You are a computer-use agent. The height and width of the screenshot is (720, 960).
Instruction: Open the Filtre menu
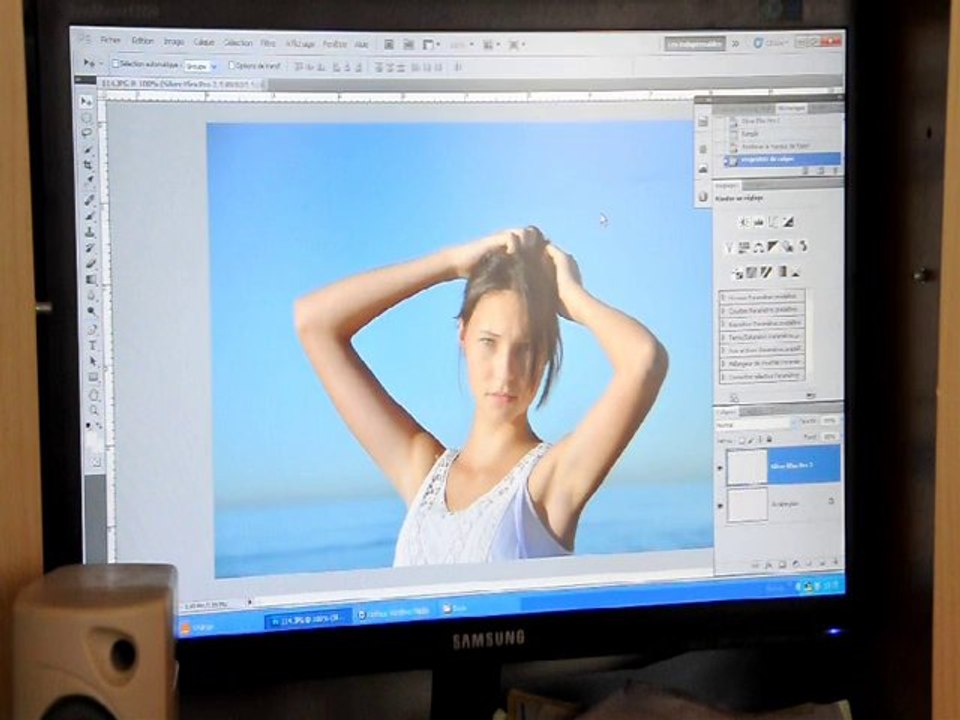[x=268, y=43]
